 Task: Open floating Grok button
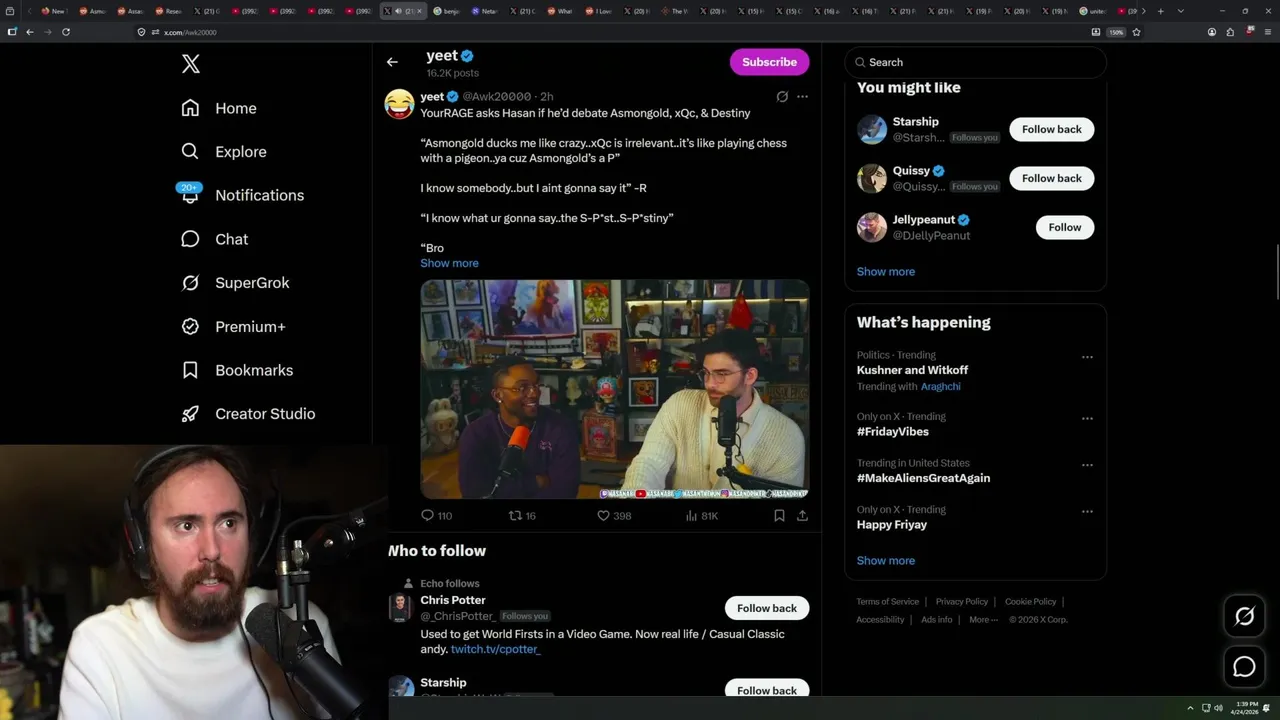[x=1244, y=617]
